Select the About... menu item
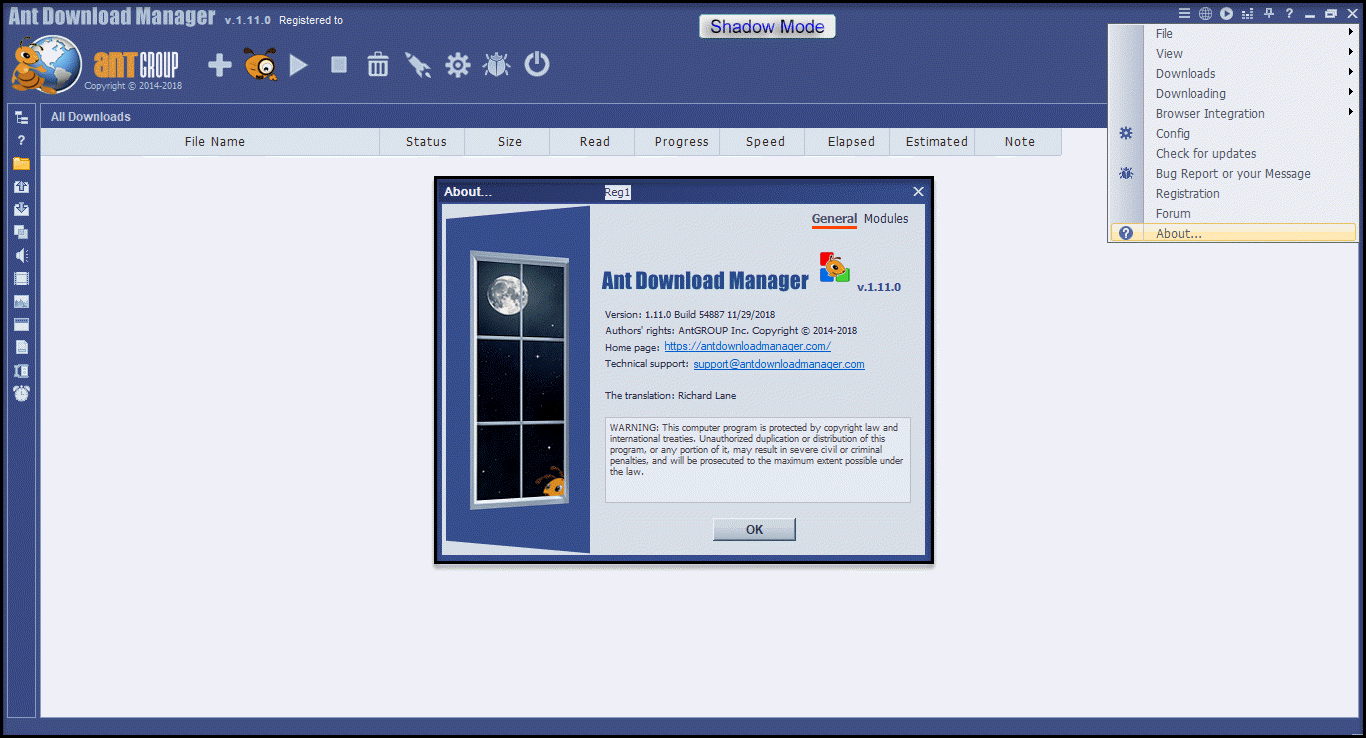The width and height of the screenshot is (1366, 738). coord(1232,233)
